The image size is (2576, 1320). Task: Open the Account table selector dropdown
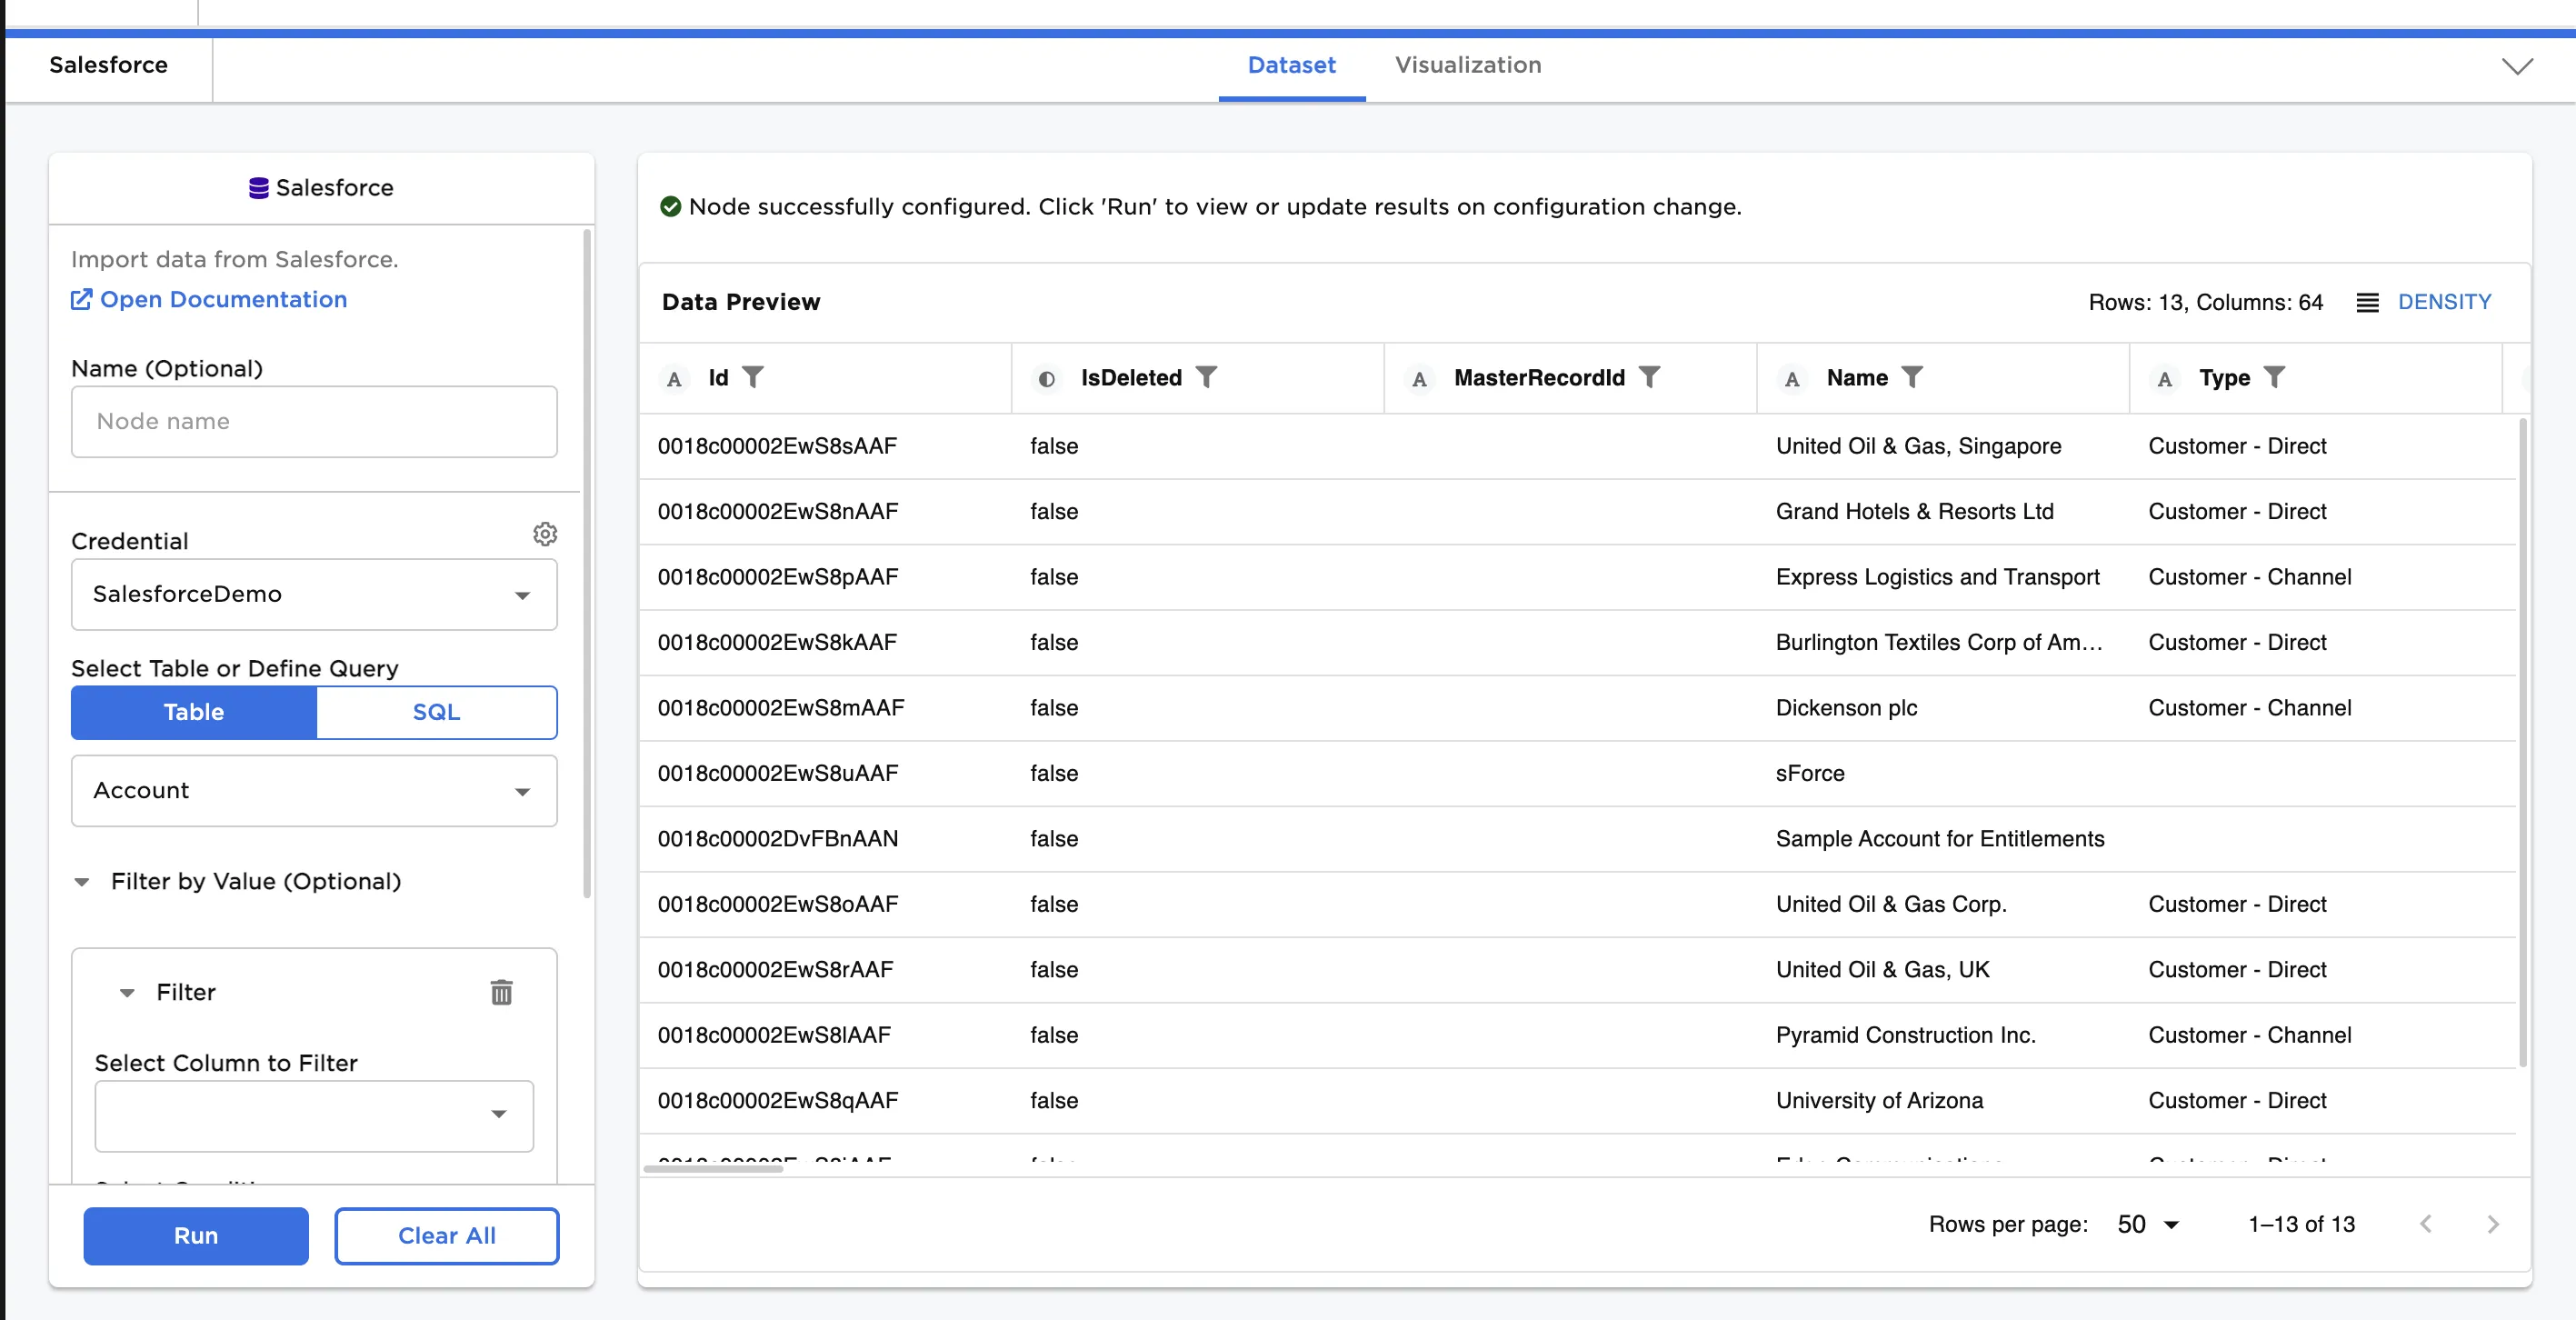[x=313, y=791]
